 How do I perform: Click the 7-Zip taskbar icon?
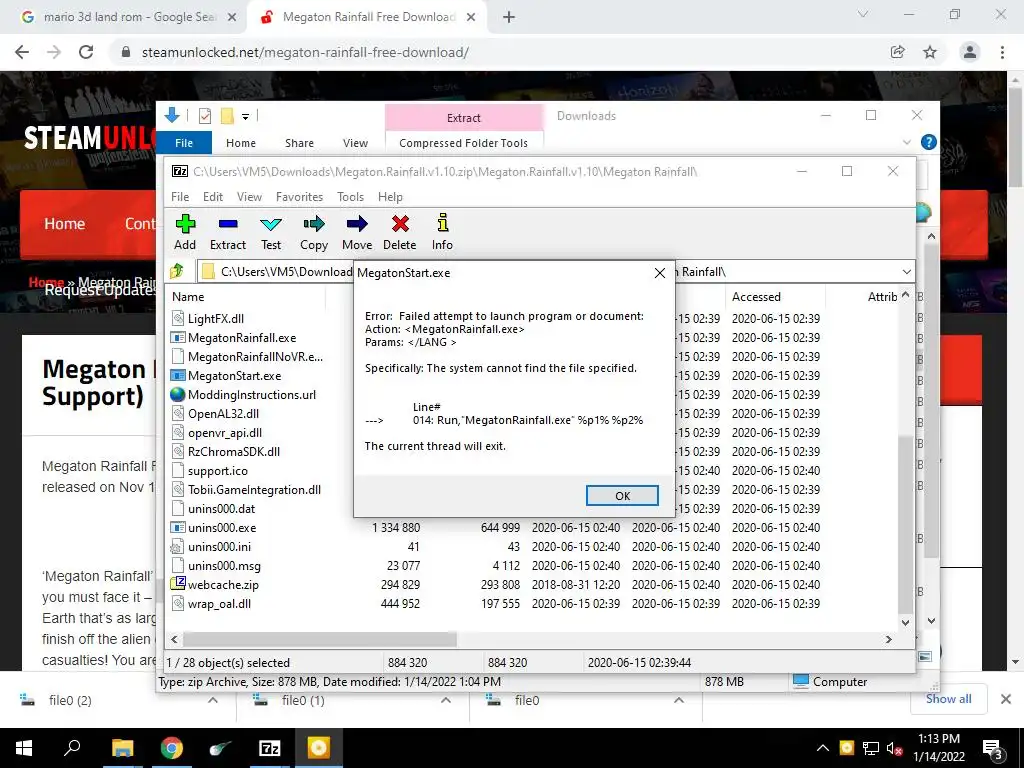(x=269, y=748)
